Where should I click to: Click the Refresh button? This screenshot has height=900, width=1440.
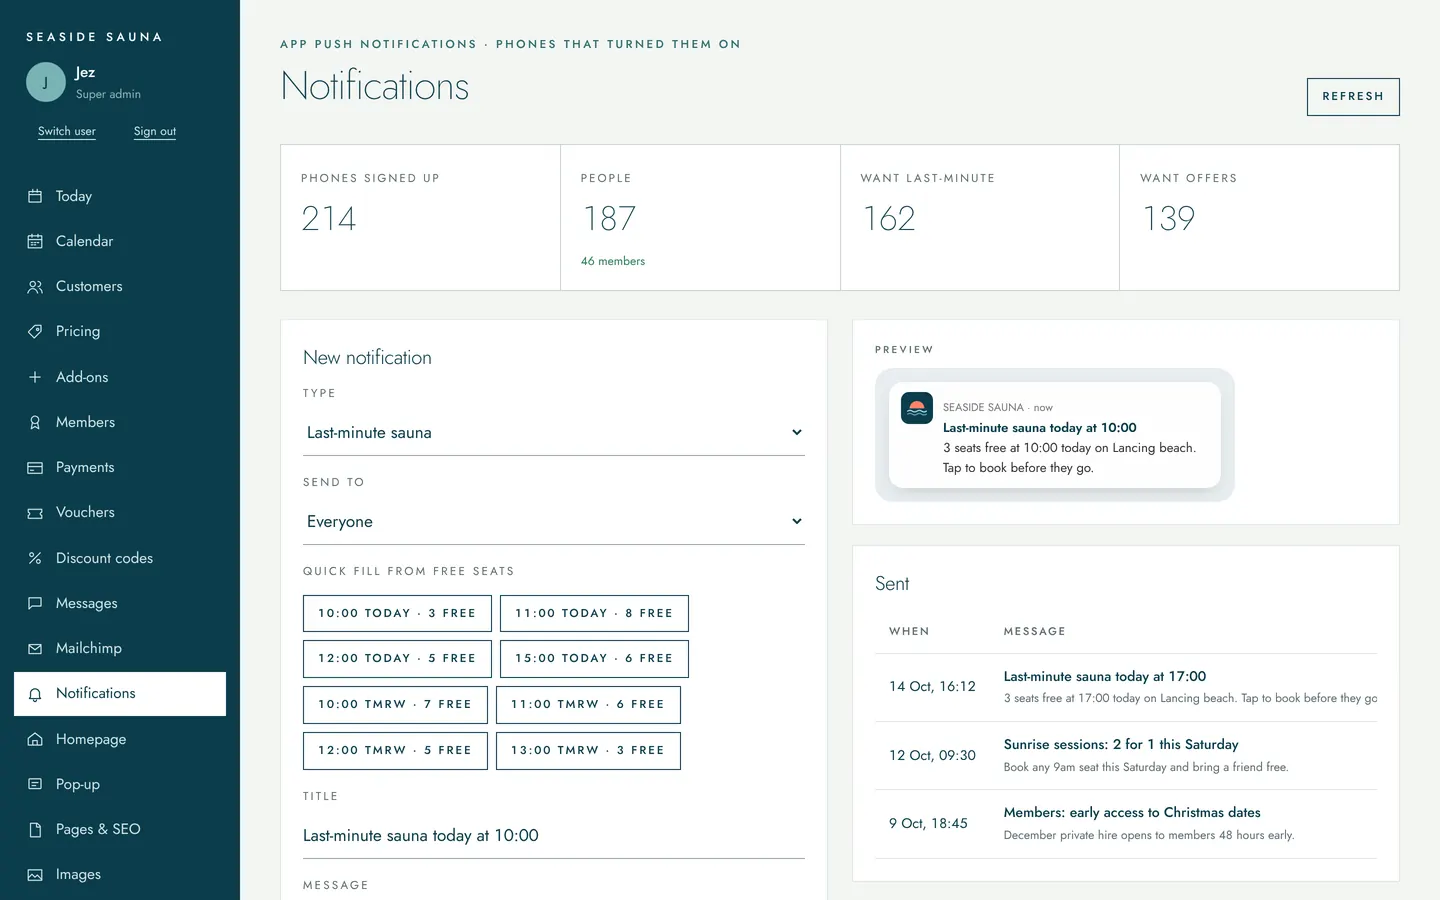point(1353,97)
